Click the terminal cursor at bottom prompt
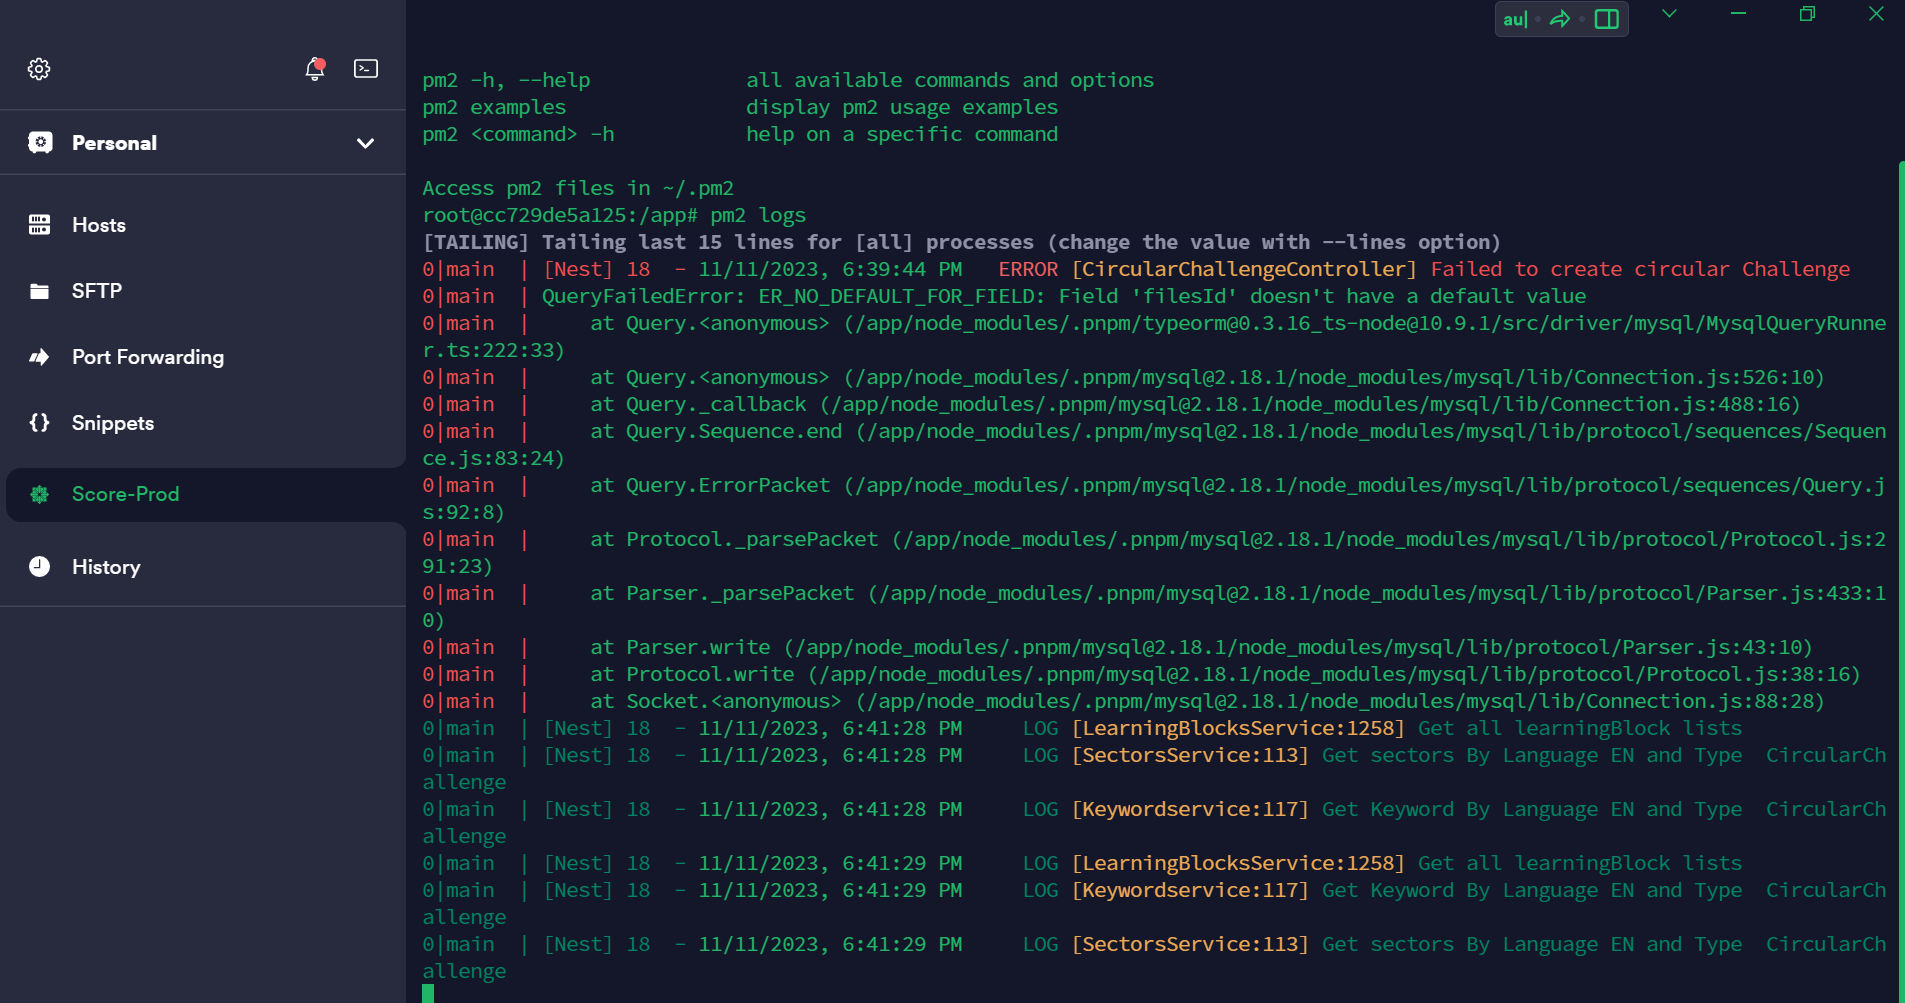Screen dimensions: 1905x1003 point(428,993)
